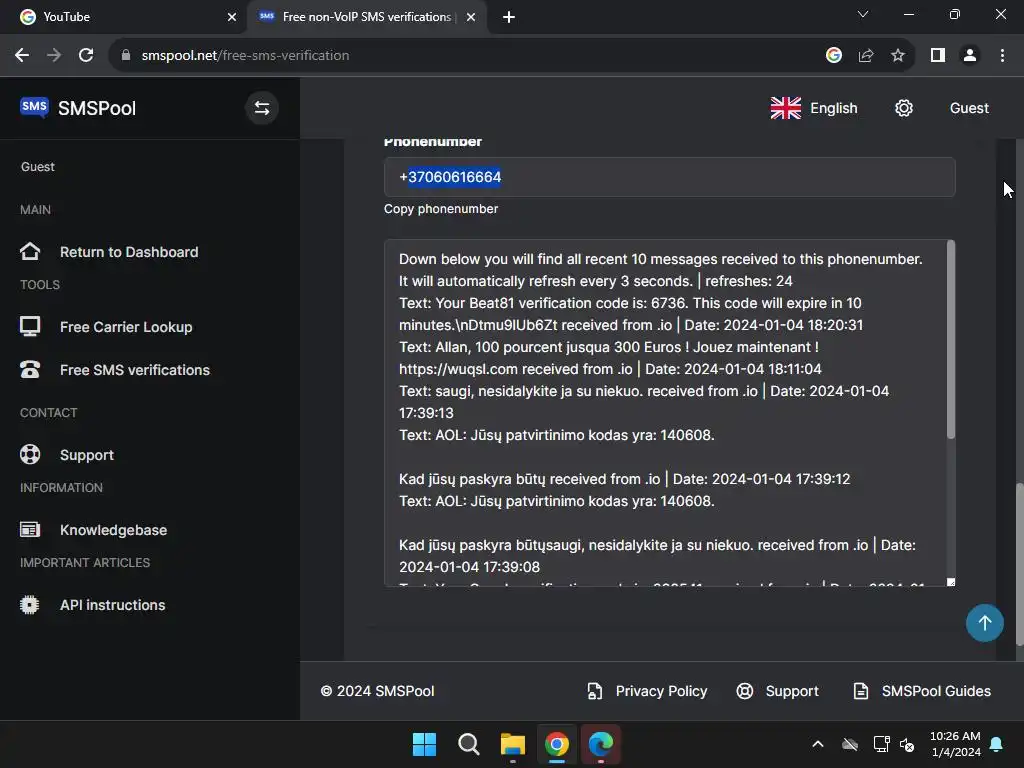1024x768 pixels.
Task: Open the Knowledgebase link
Action: pyautogui.click(x=114, y=530)
